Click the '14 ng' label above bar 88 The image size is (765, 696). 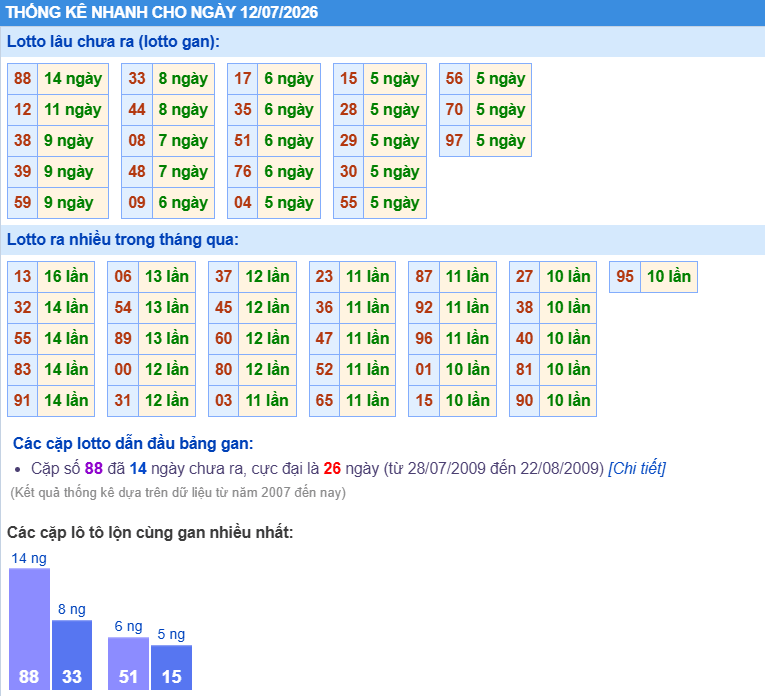point(29,558)
